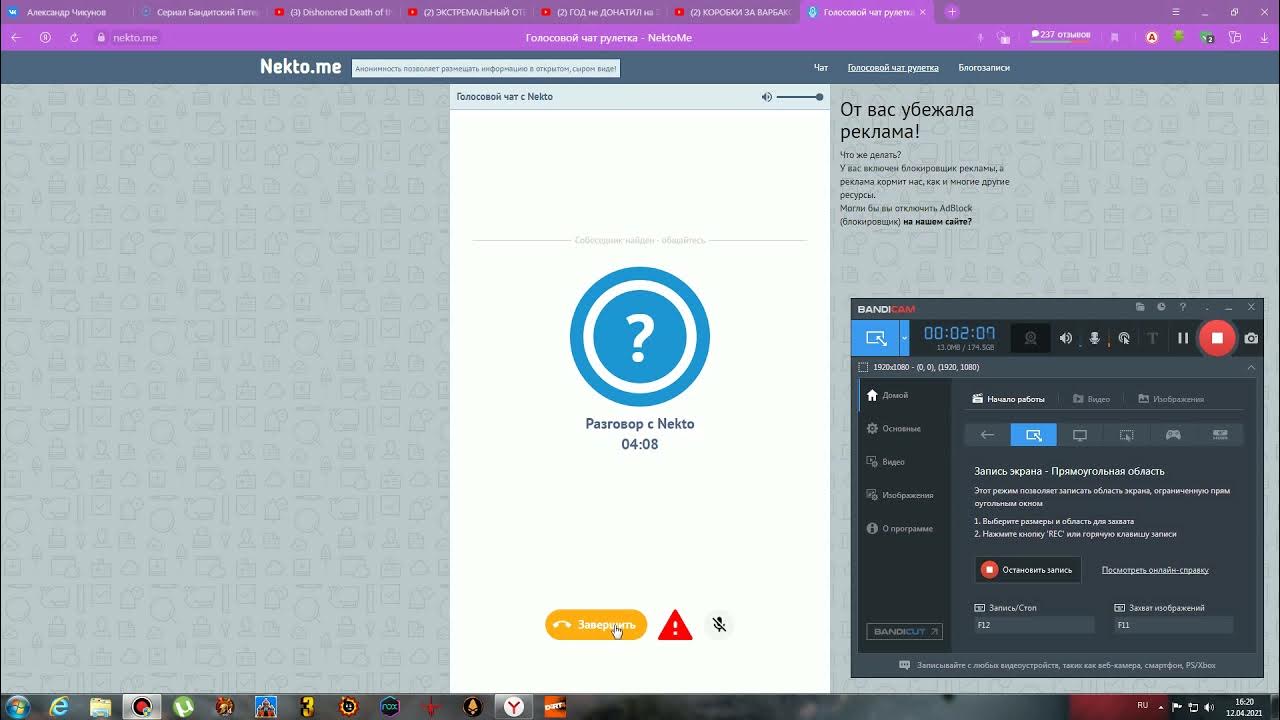The image size is (1280, 720).
Task: Open Bandicam help question icon
Action: (x=1183, y=307)
